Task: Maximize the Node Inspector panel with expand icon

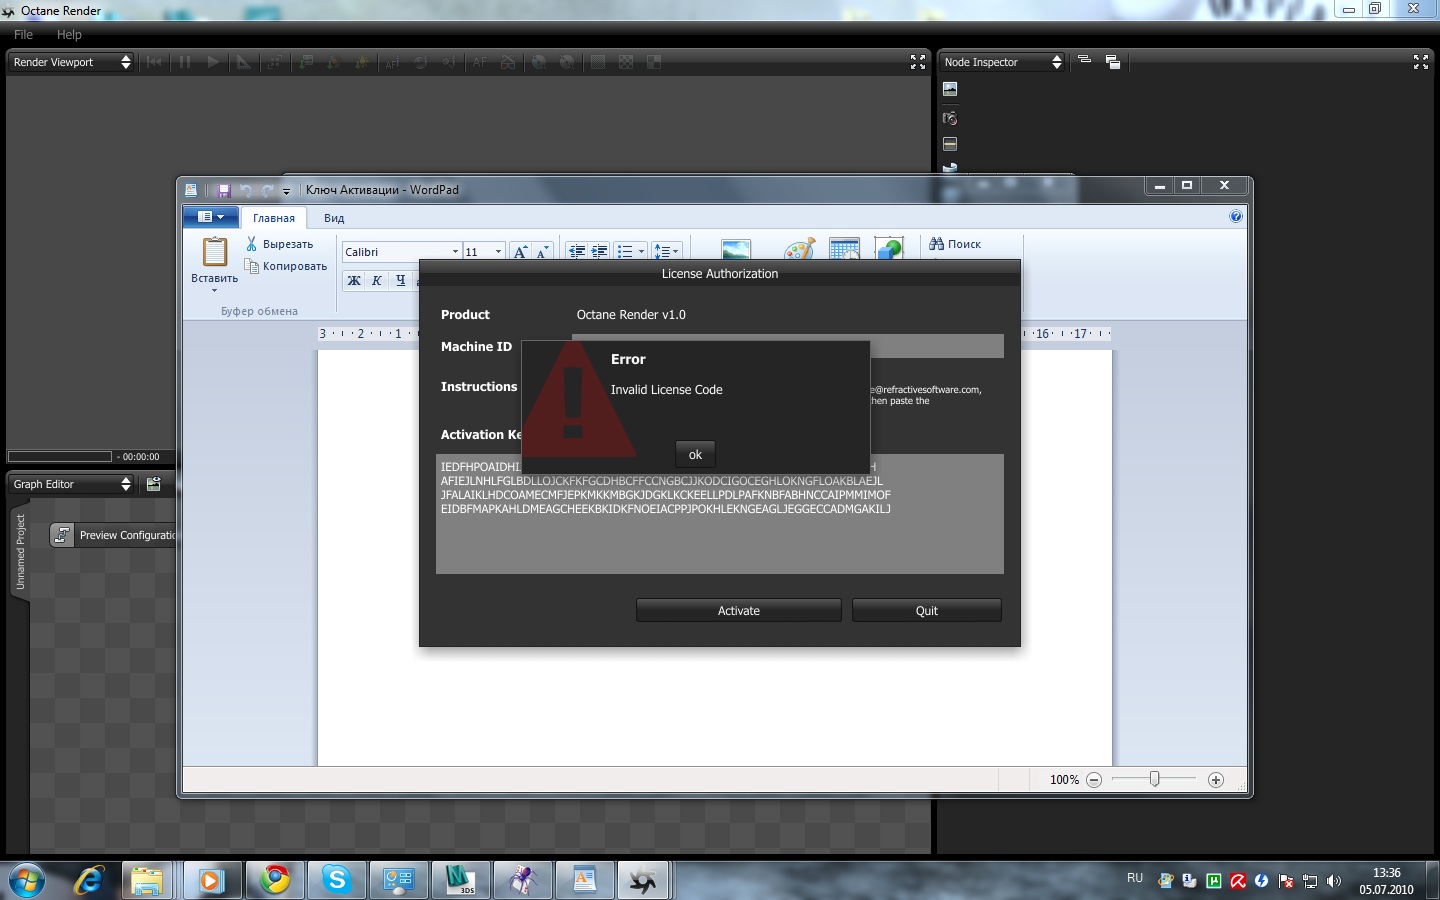Action: coord(1421,62)
